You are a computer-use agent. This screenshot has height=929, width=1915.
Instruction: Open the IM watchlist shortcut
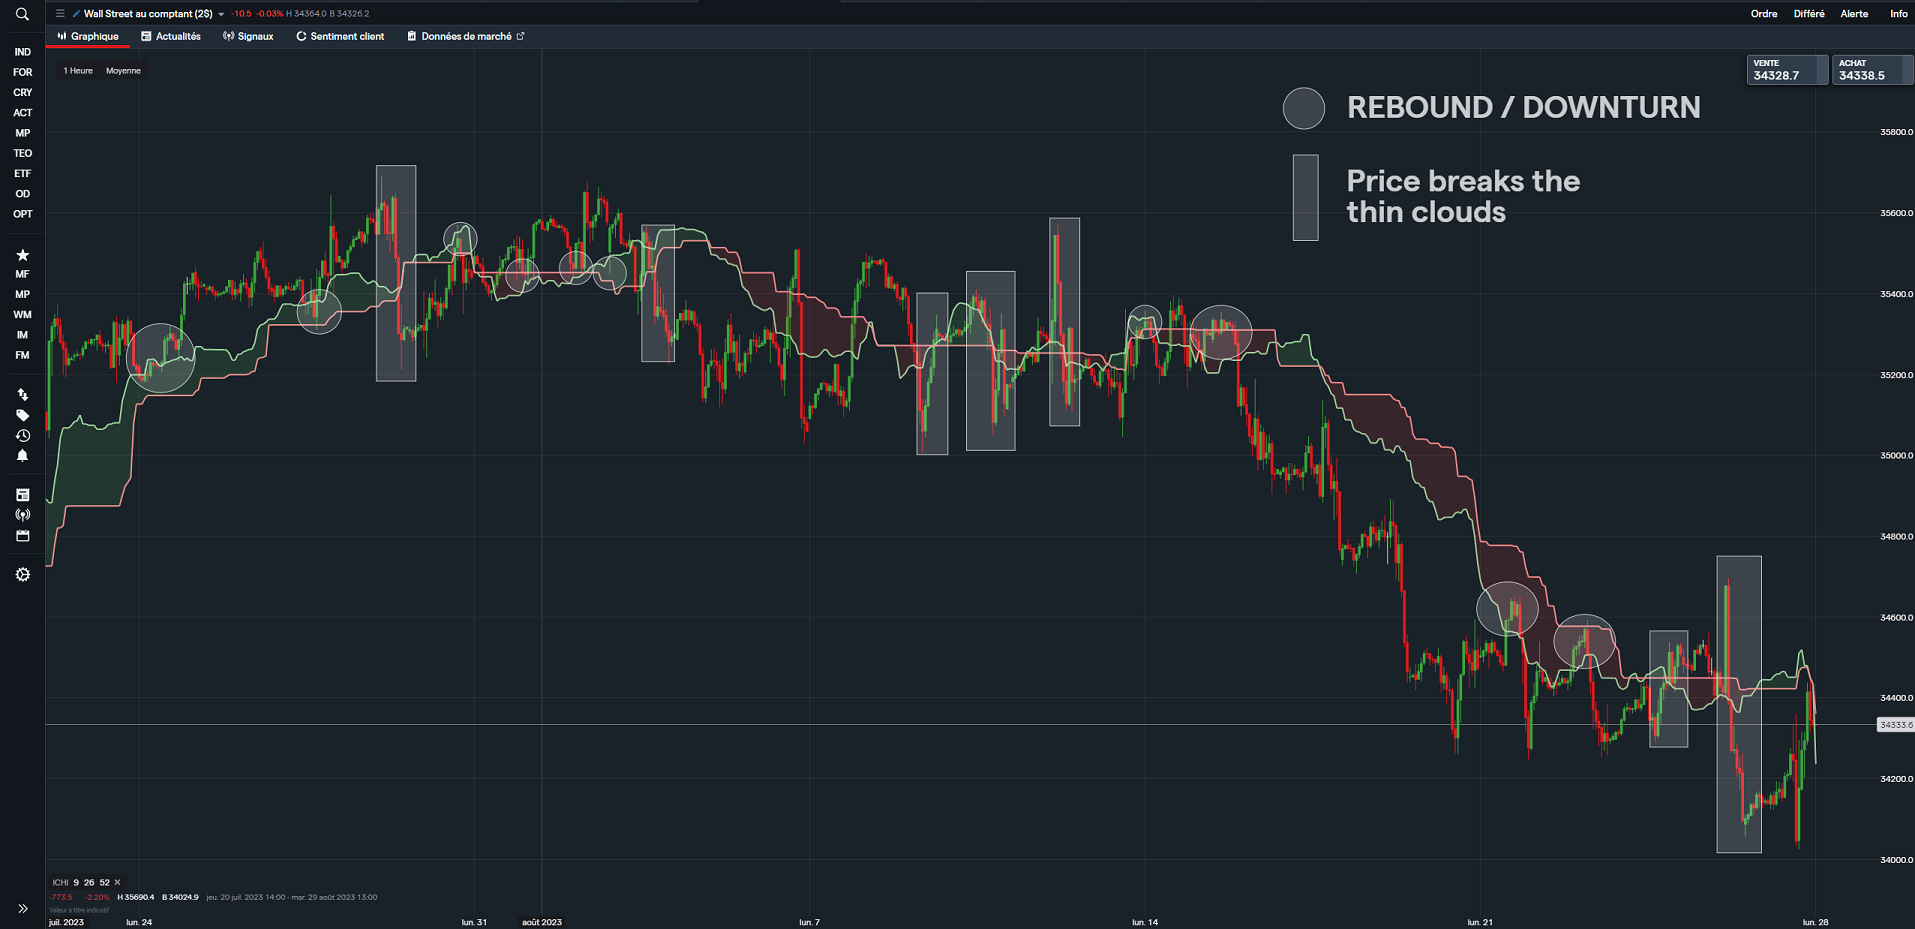pyautogui.click(x=22, y=335)
